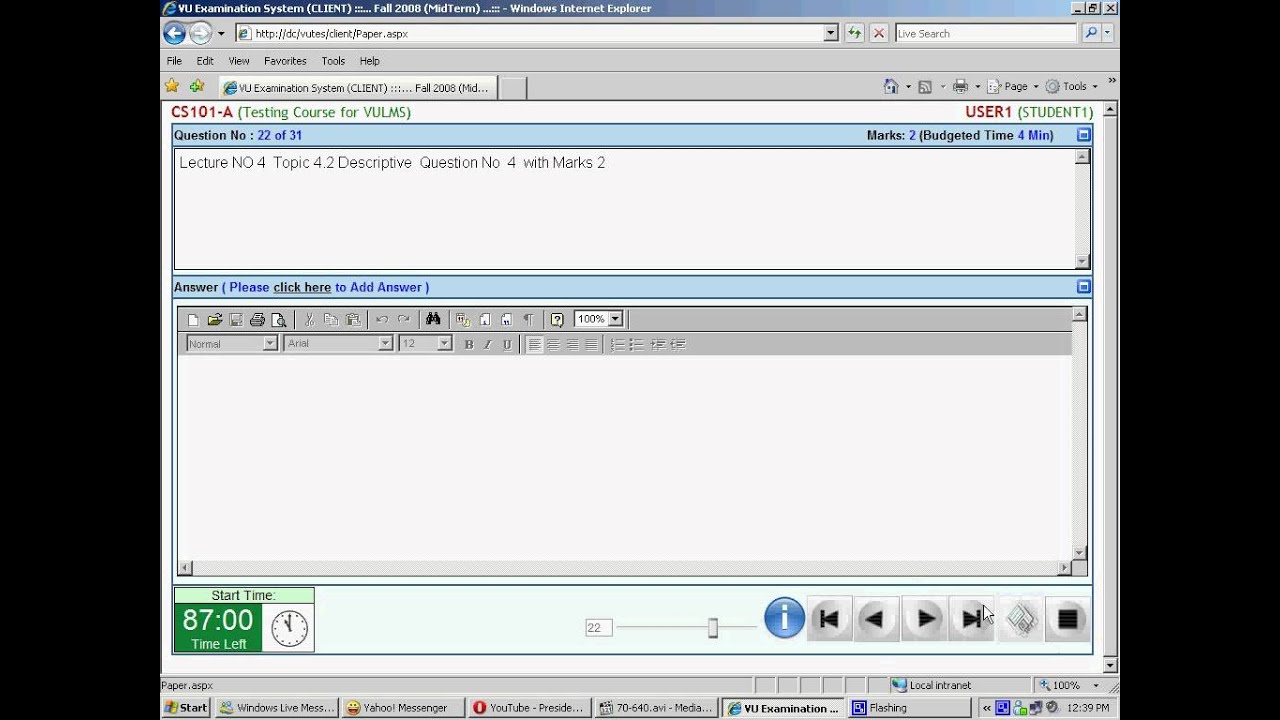Viewport: 1280px width, 720px height.
Task: Jump to the first question
Action: point(829,619)
